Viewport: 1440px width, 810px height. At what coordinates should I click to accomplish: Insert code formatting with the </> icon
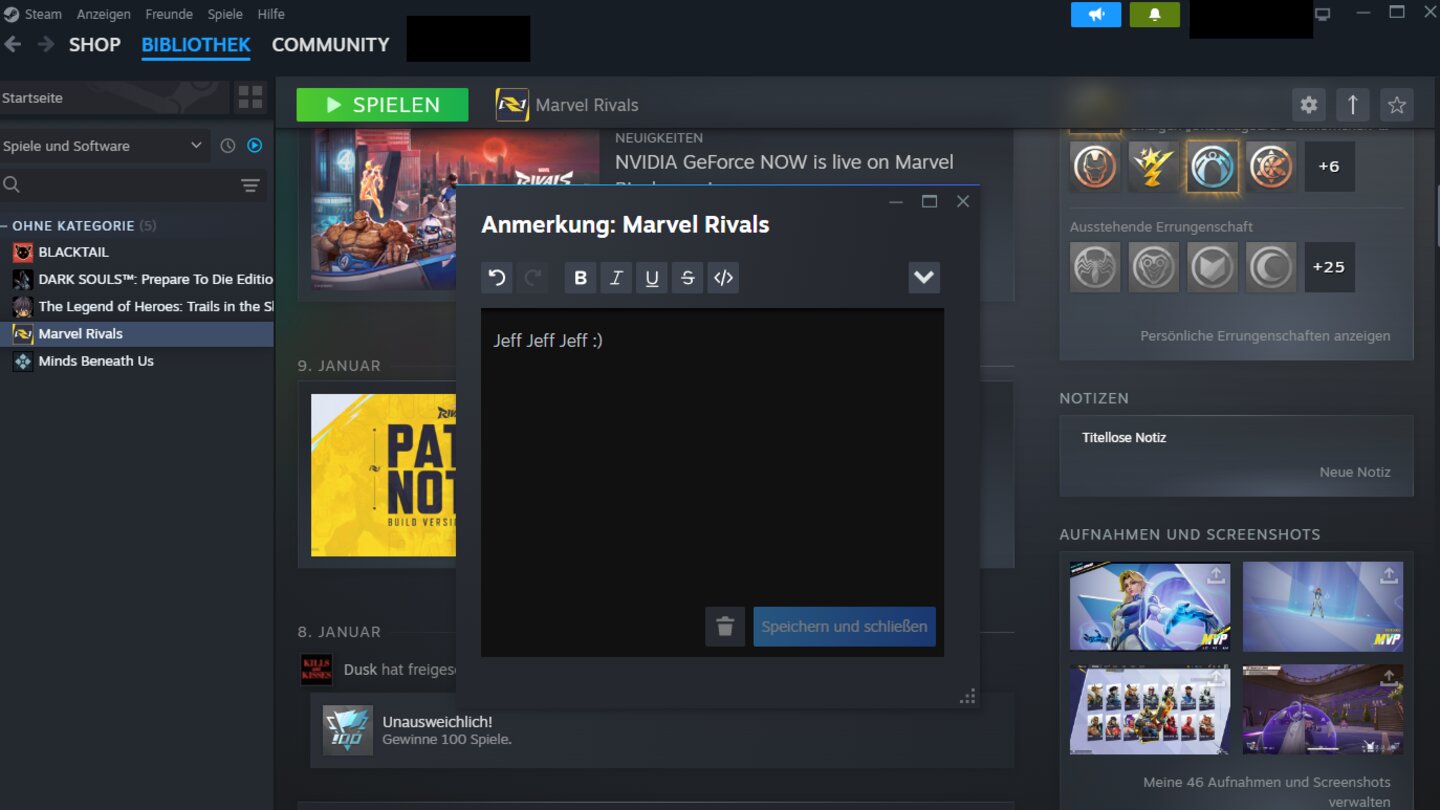click(x=723, y=277)
